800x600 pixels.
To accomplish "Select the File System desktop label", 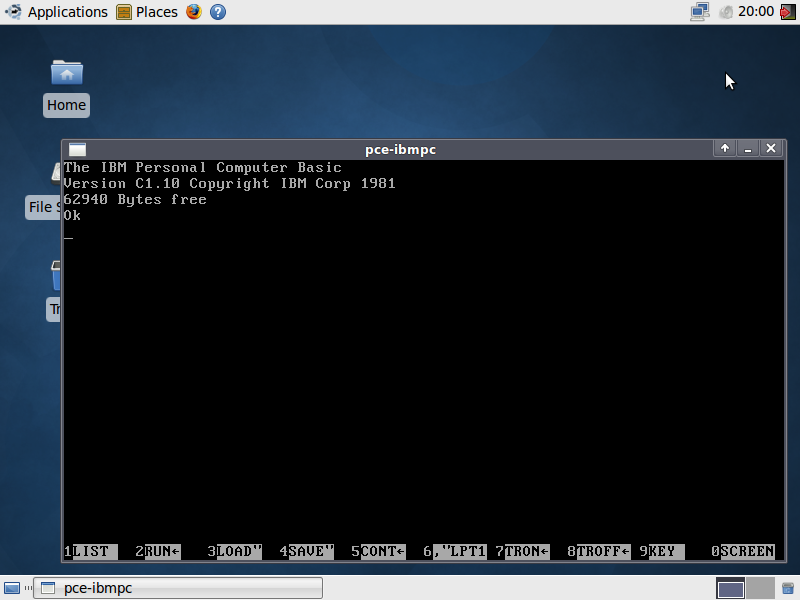I will click(43, 207).
